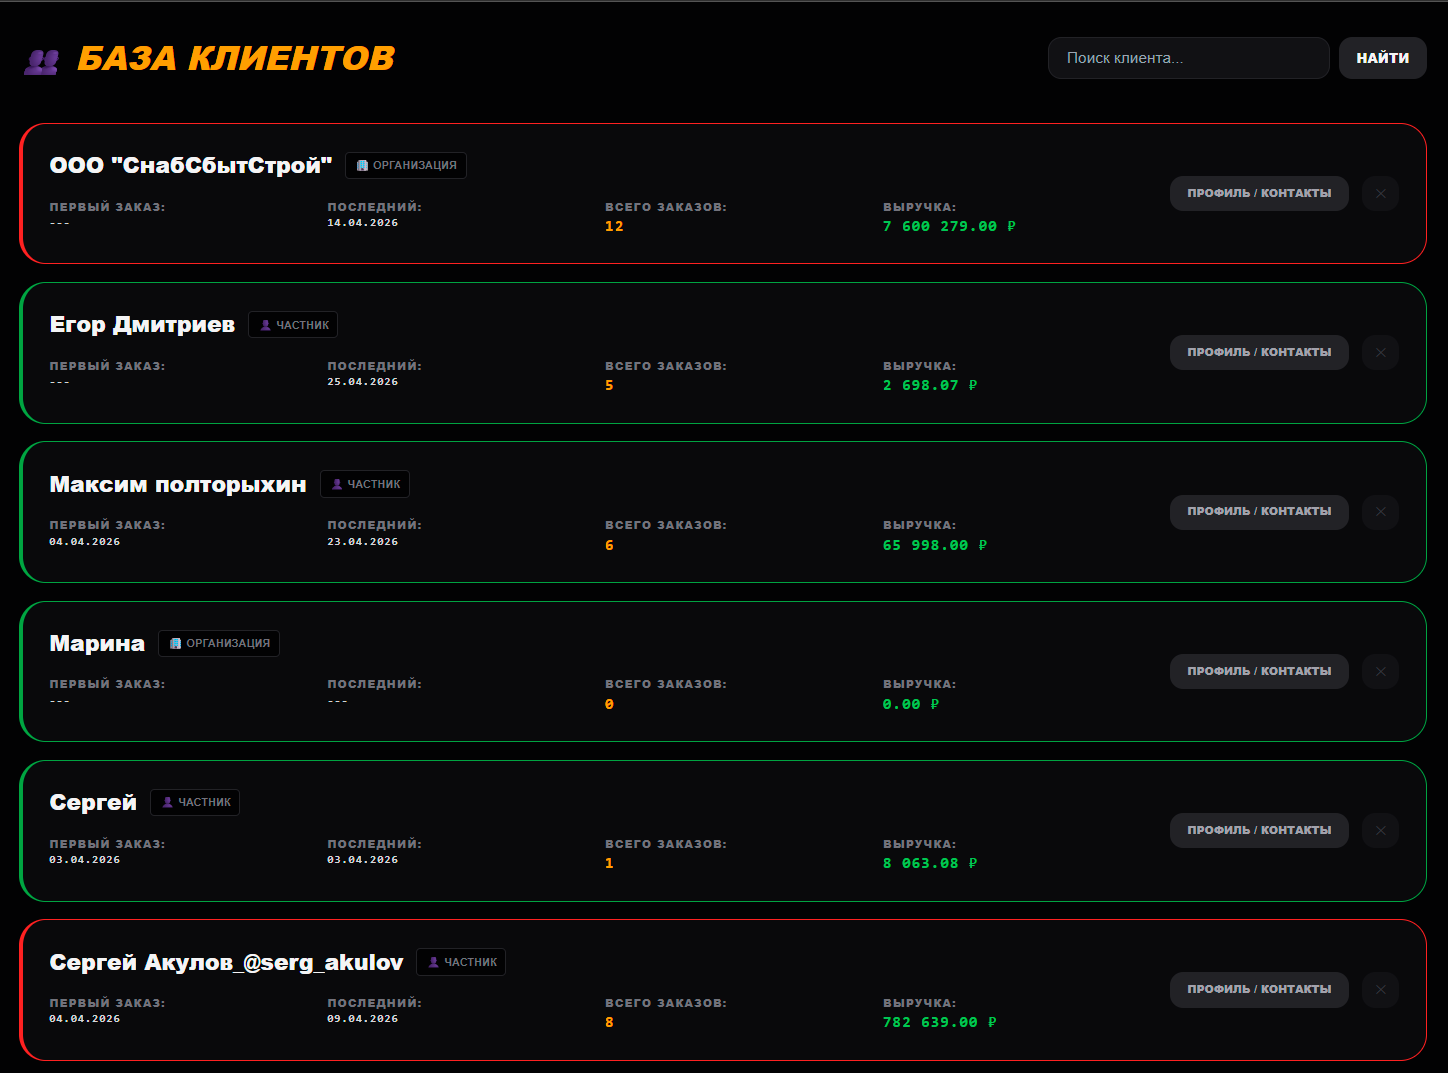The image size is (1448, 1073).
Task: Focus the Поиск клиента search field
Action: pyautogui.click(x=1188, y=58)
